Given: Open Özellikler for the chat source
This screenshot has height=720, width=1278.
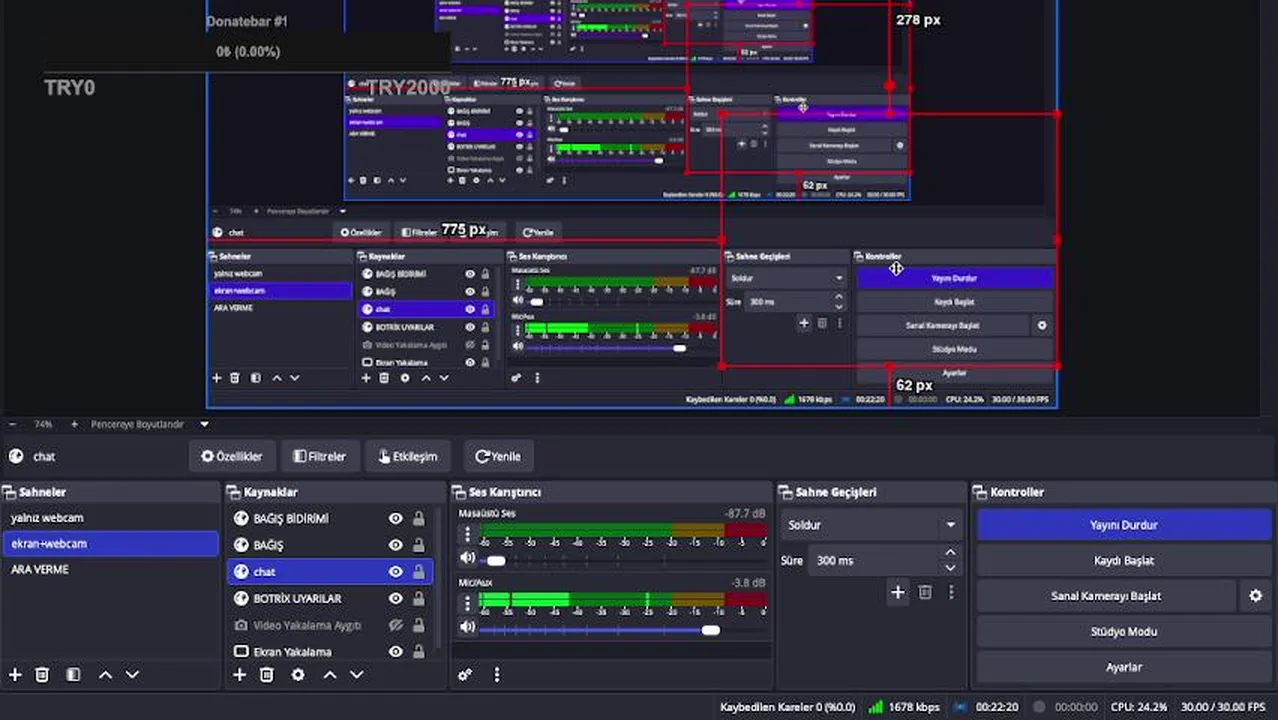Looking at the screenshot, I should click(x=232, y=456).
